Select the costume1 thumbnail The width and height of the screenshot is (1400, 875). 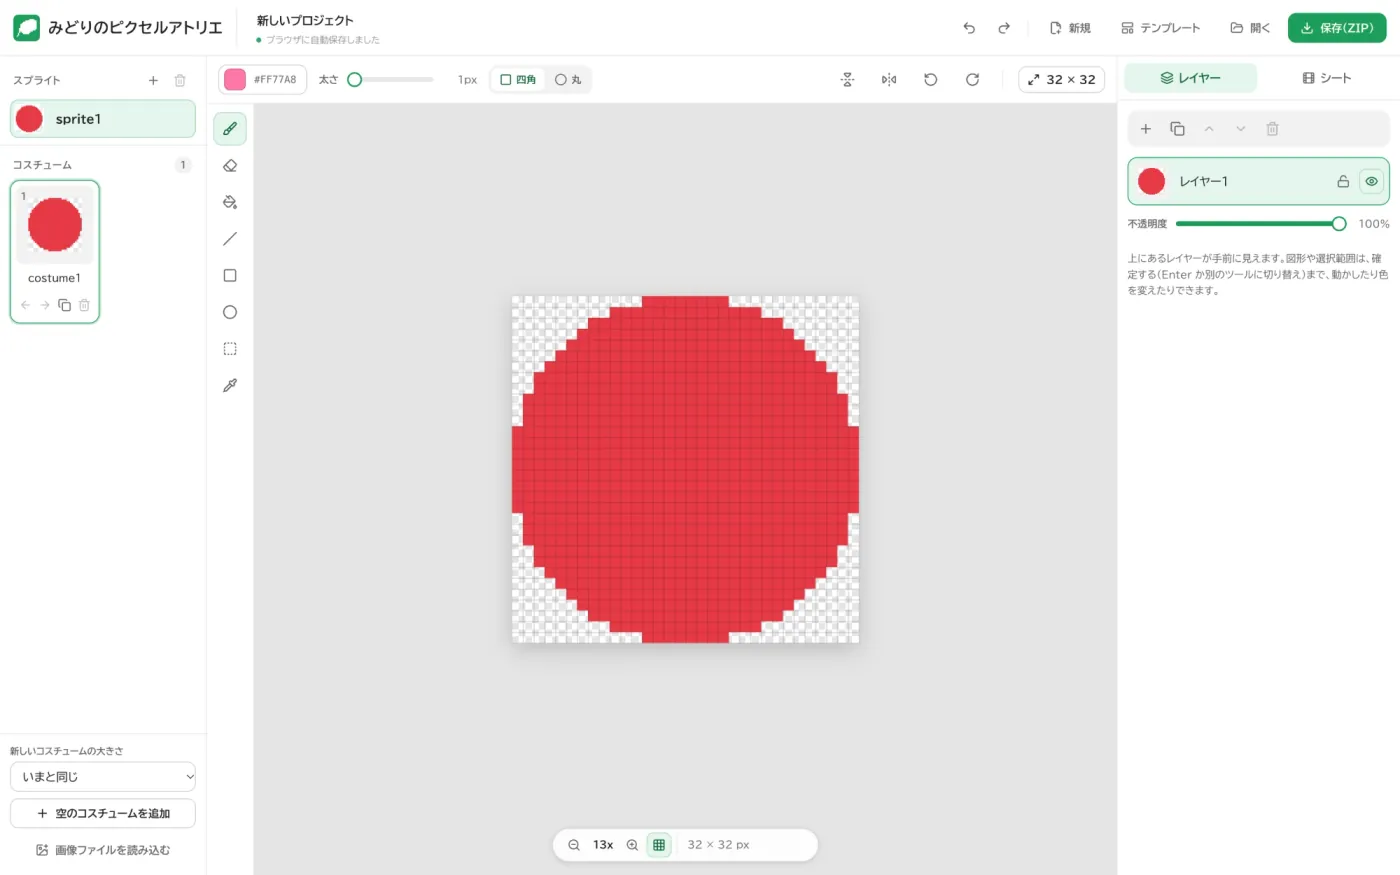[55, 224]
